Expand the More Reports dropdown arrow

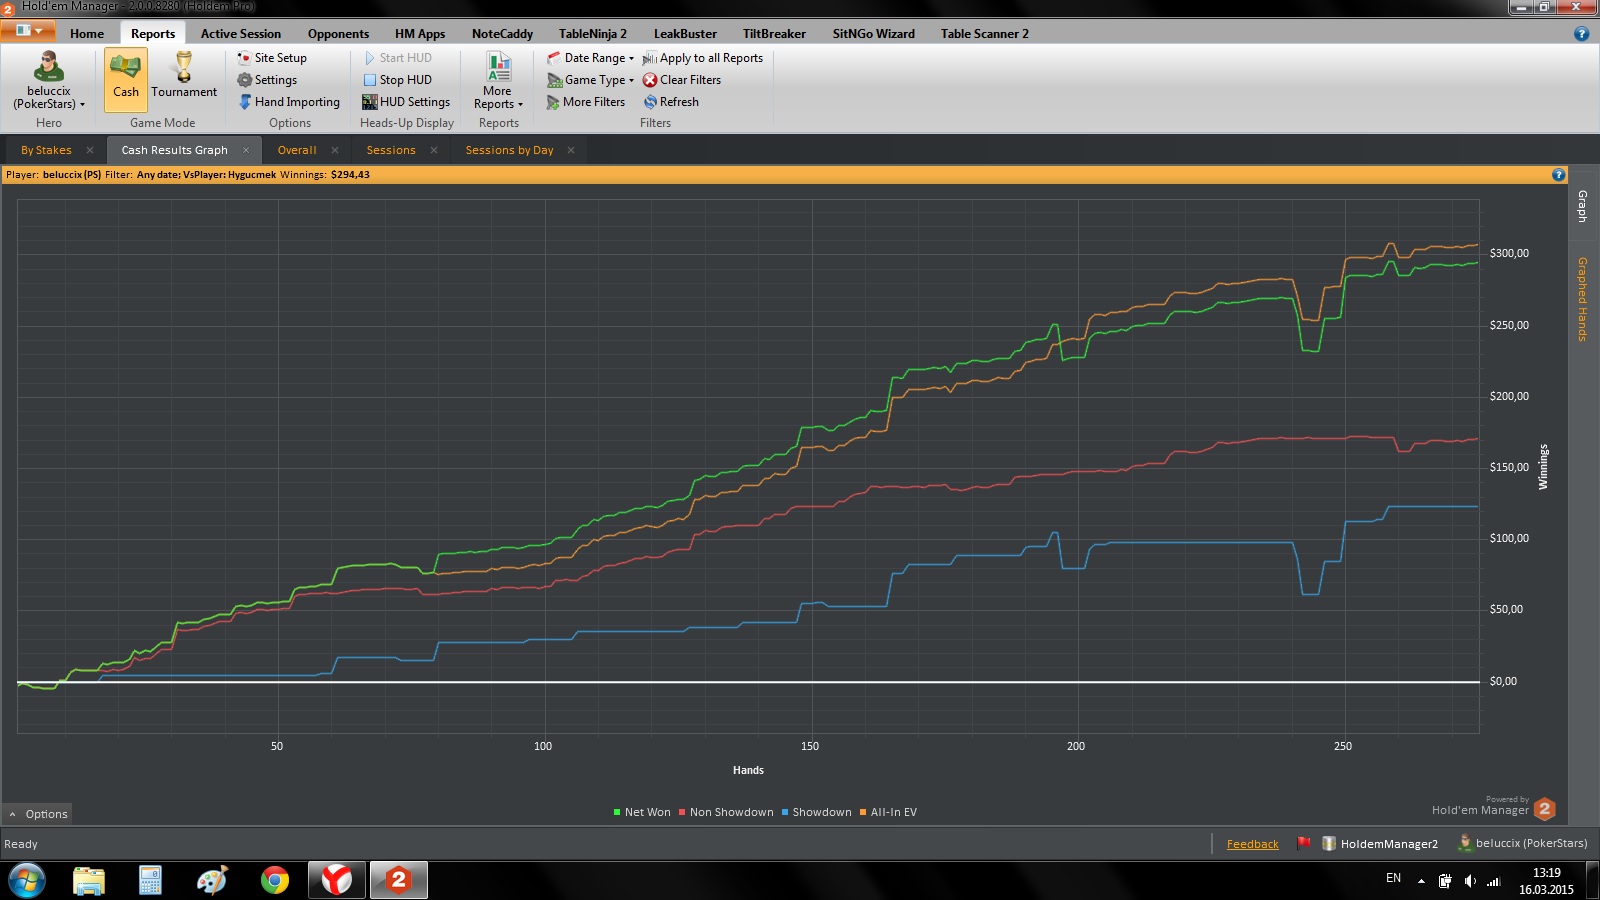520,105
